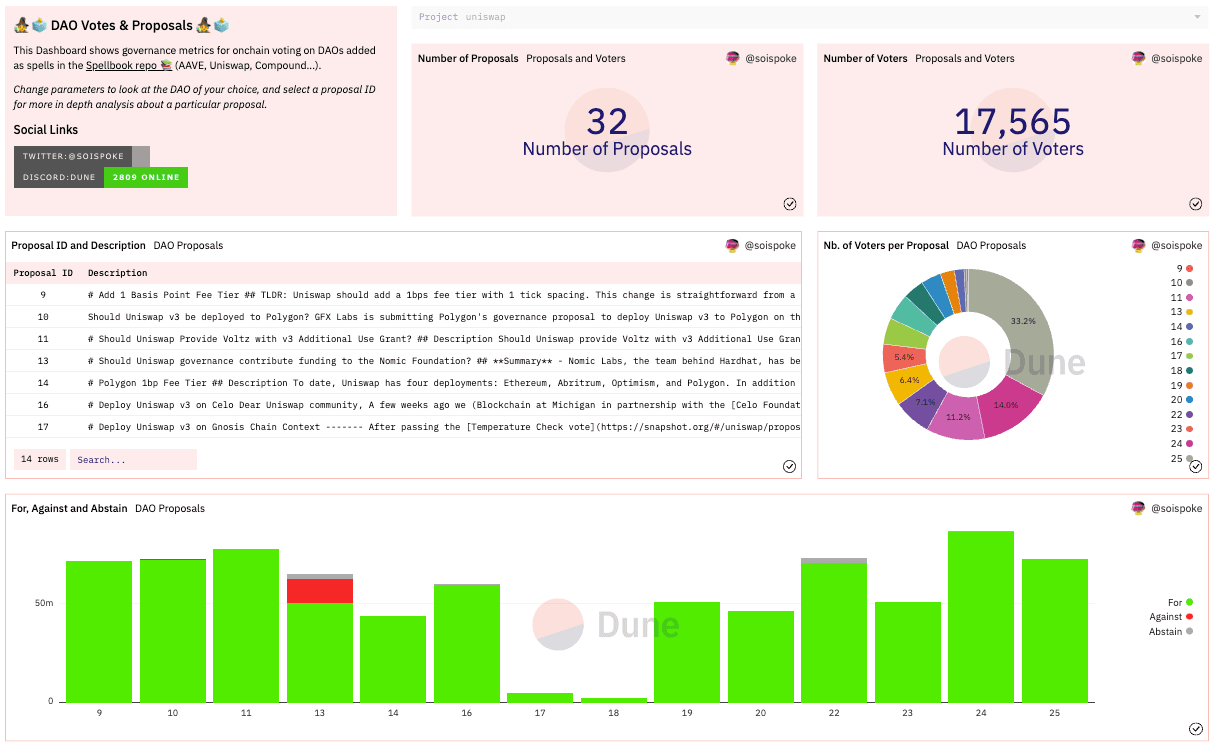Toggle proposal 9 in the pie chart legend
The width and height of the screenshot is (1214, 746).
point(1184,268)
